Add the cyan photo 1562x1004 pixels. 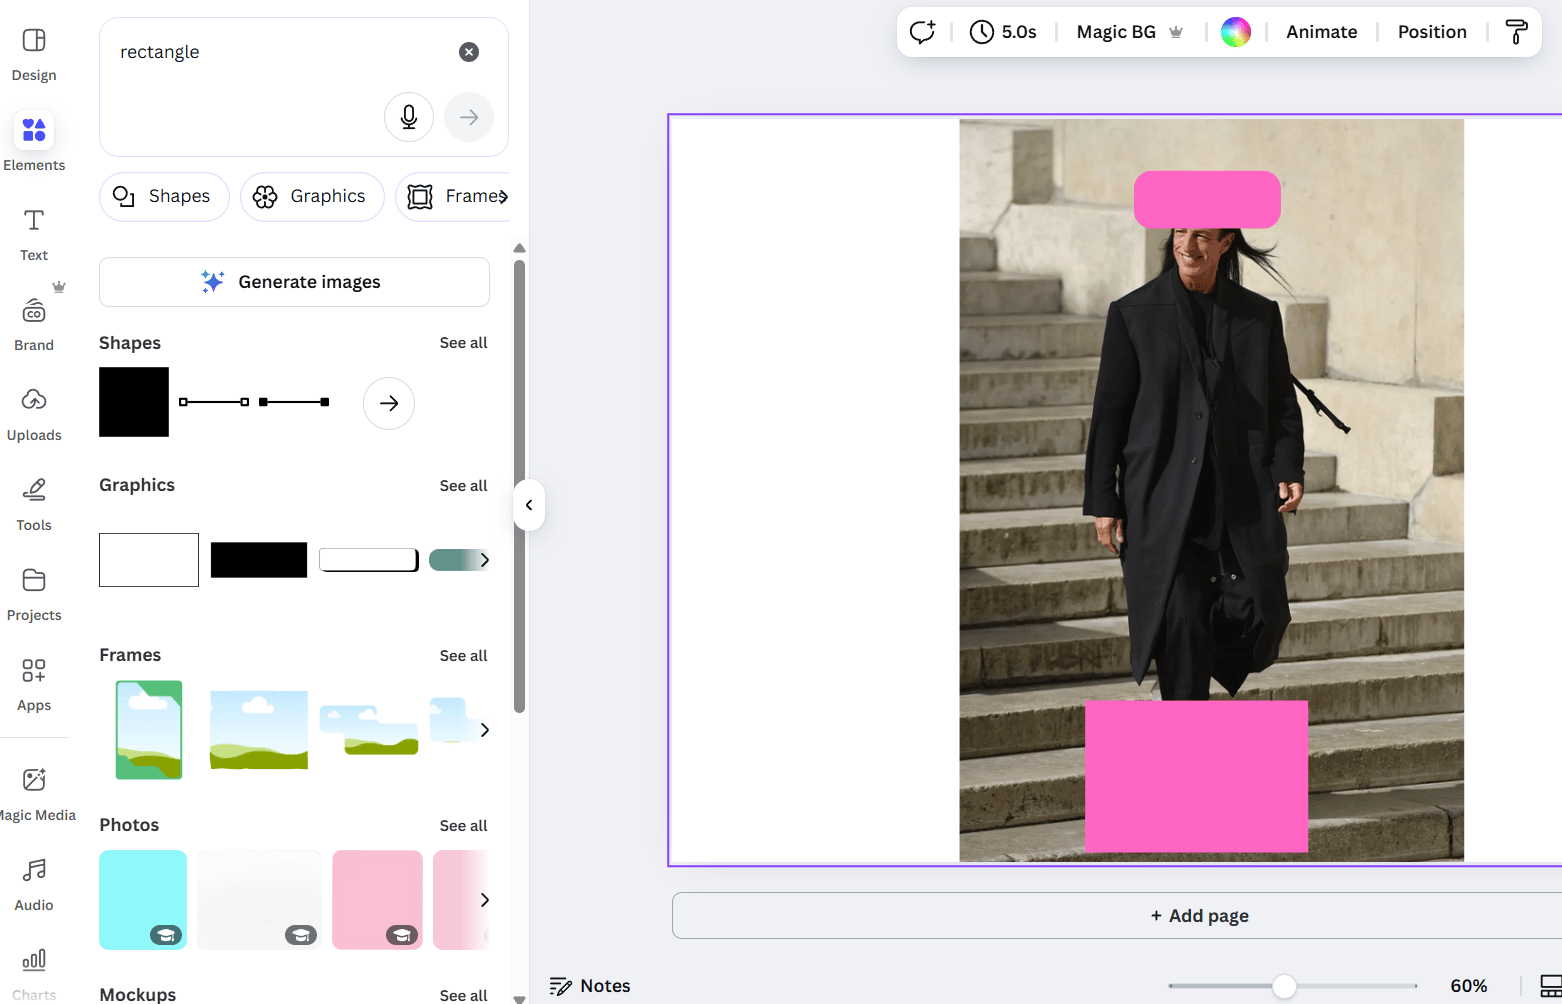coord(143,900)
